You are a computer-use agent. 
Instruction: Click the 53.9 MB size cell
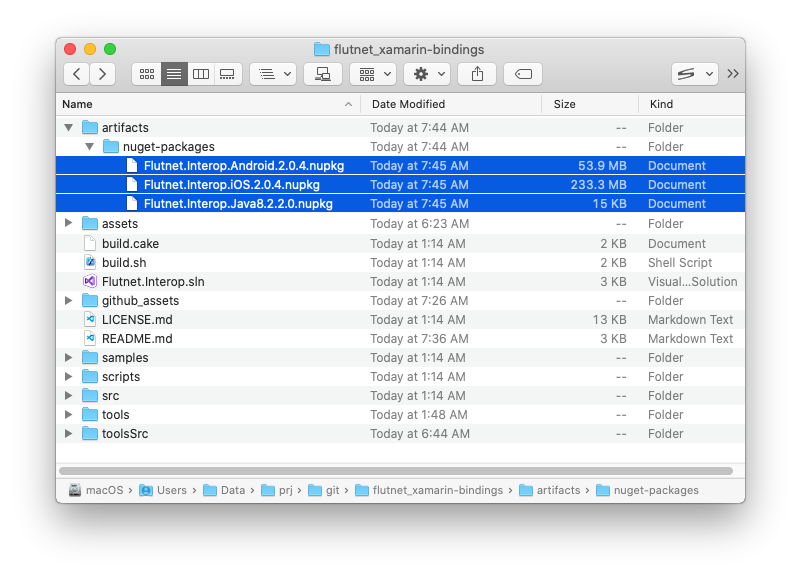coord(602,165)
